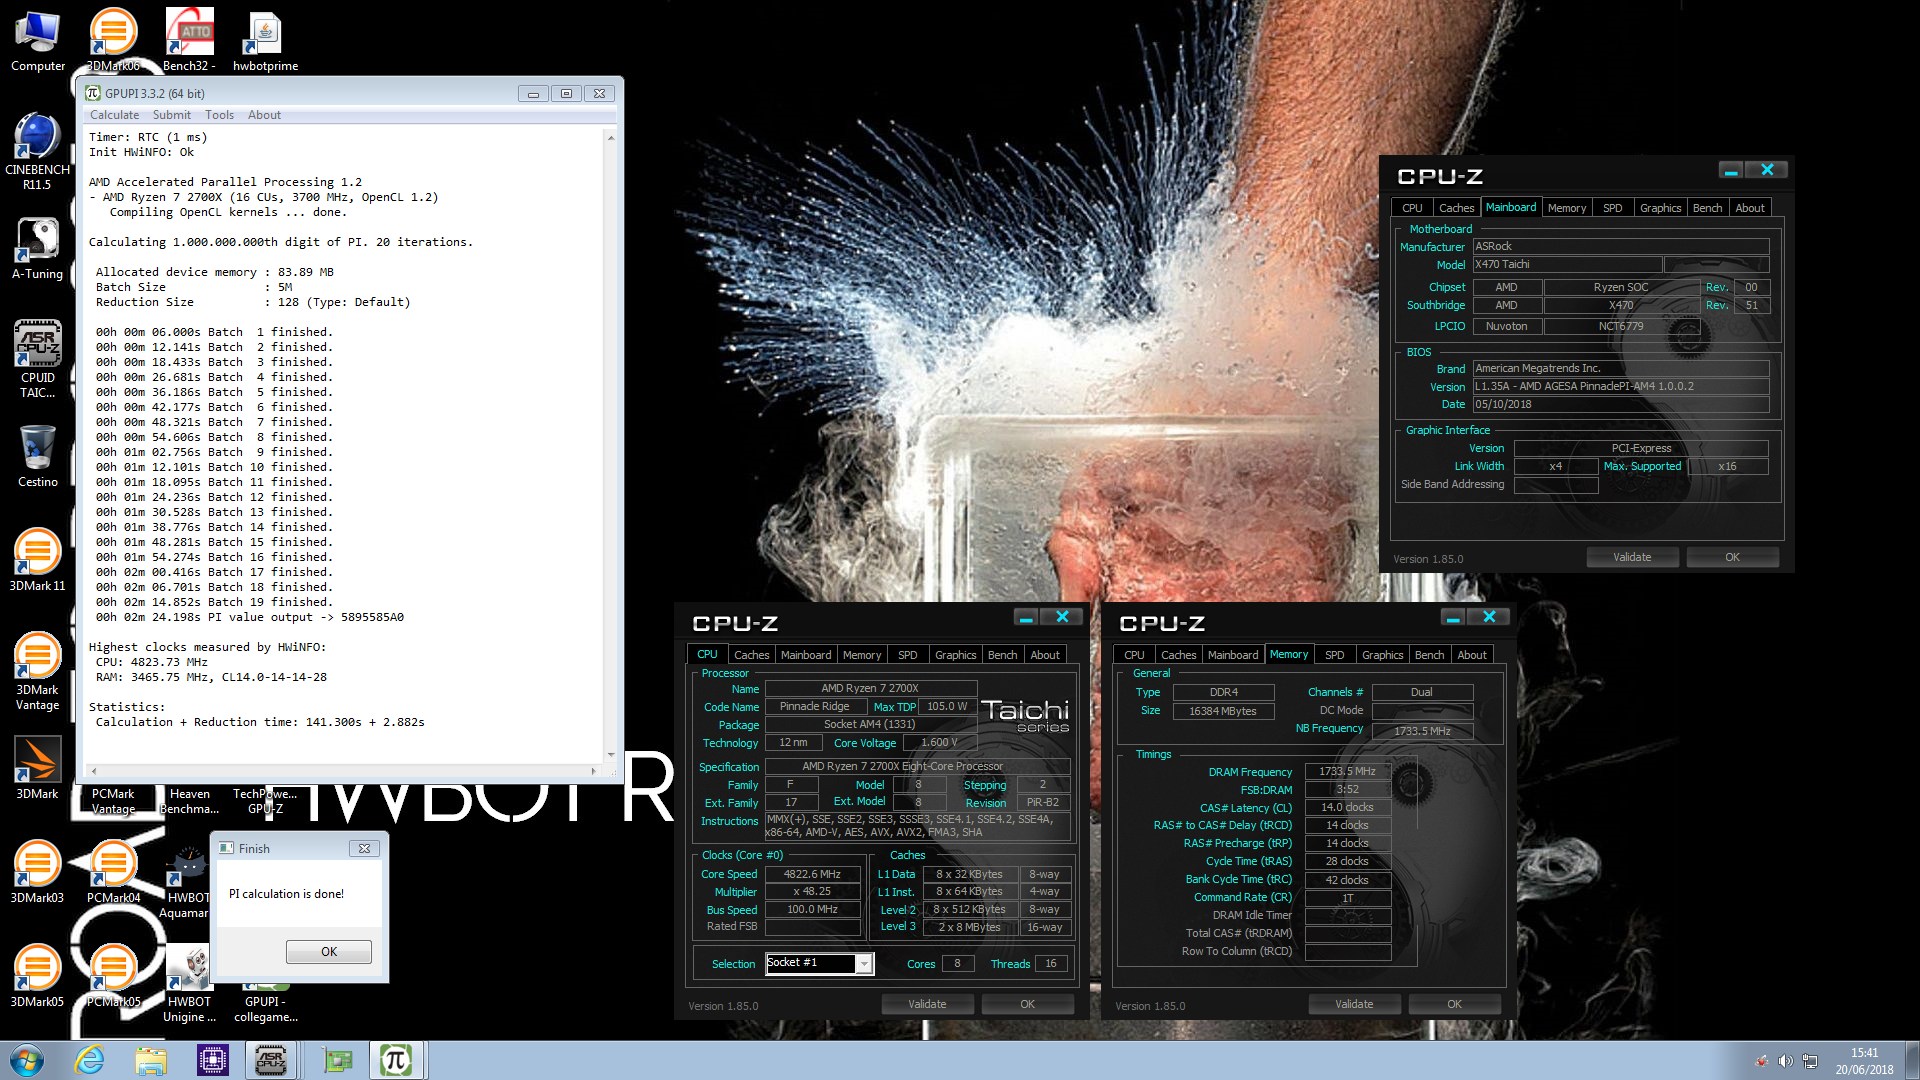Click OK in CPU-Z Memory window
The height and width of the screenshot is (1080, 1920).
[1454, 1004]
